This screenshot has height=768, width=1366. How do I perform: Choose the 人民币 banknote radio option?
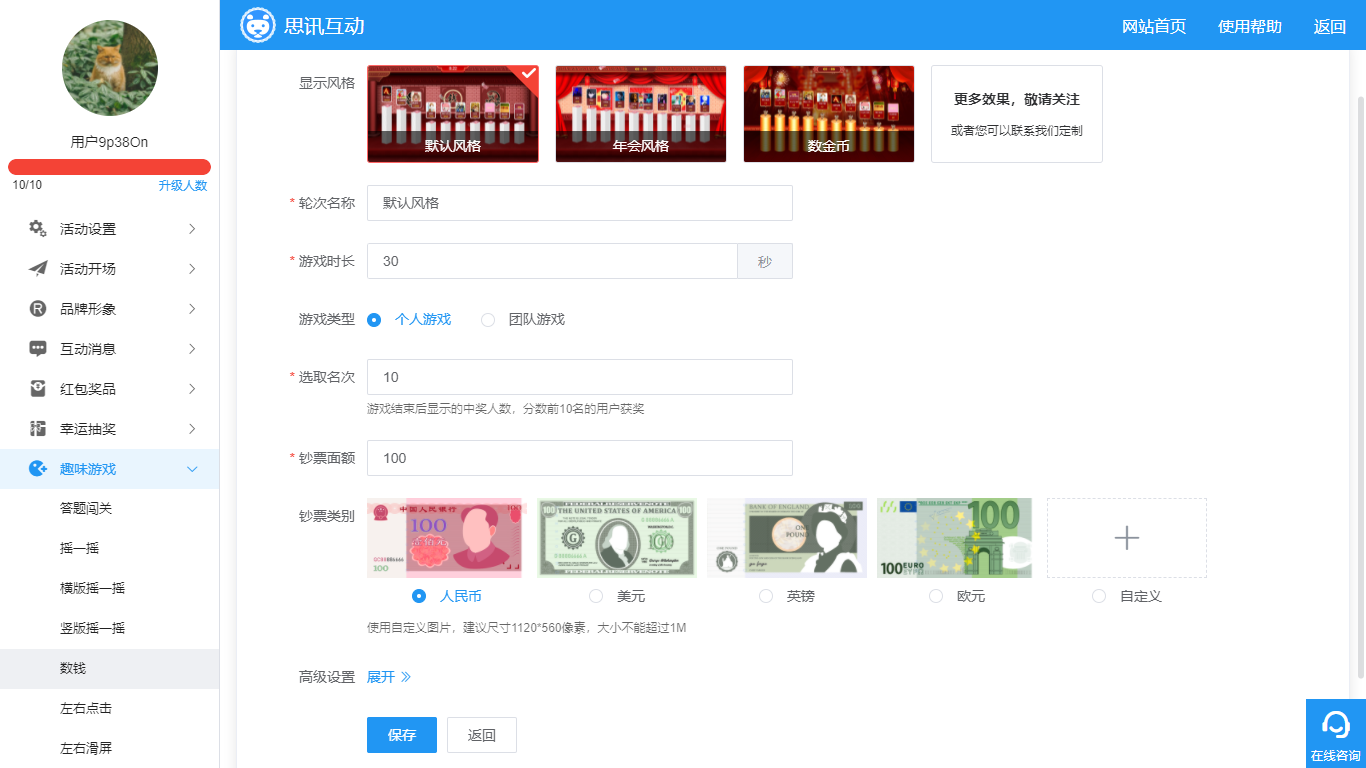click(x=419, y=596)
